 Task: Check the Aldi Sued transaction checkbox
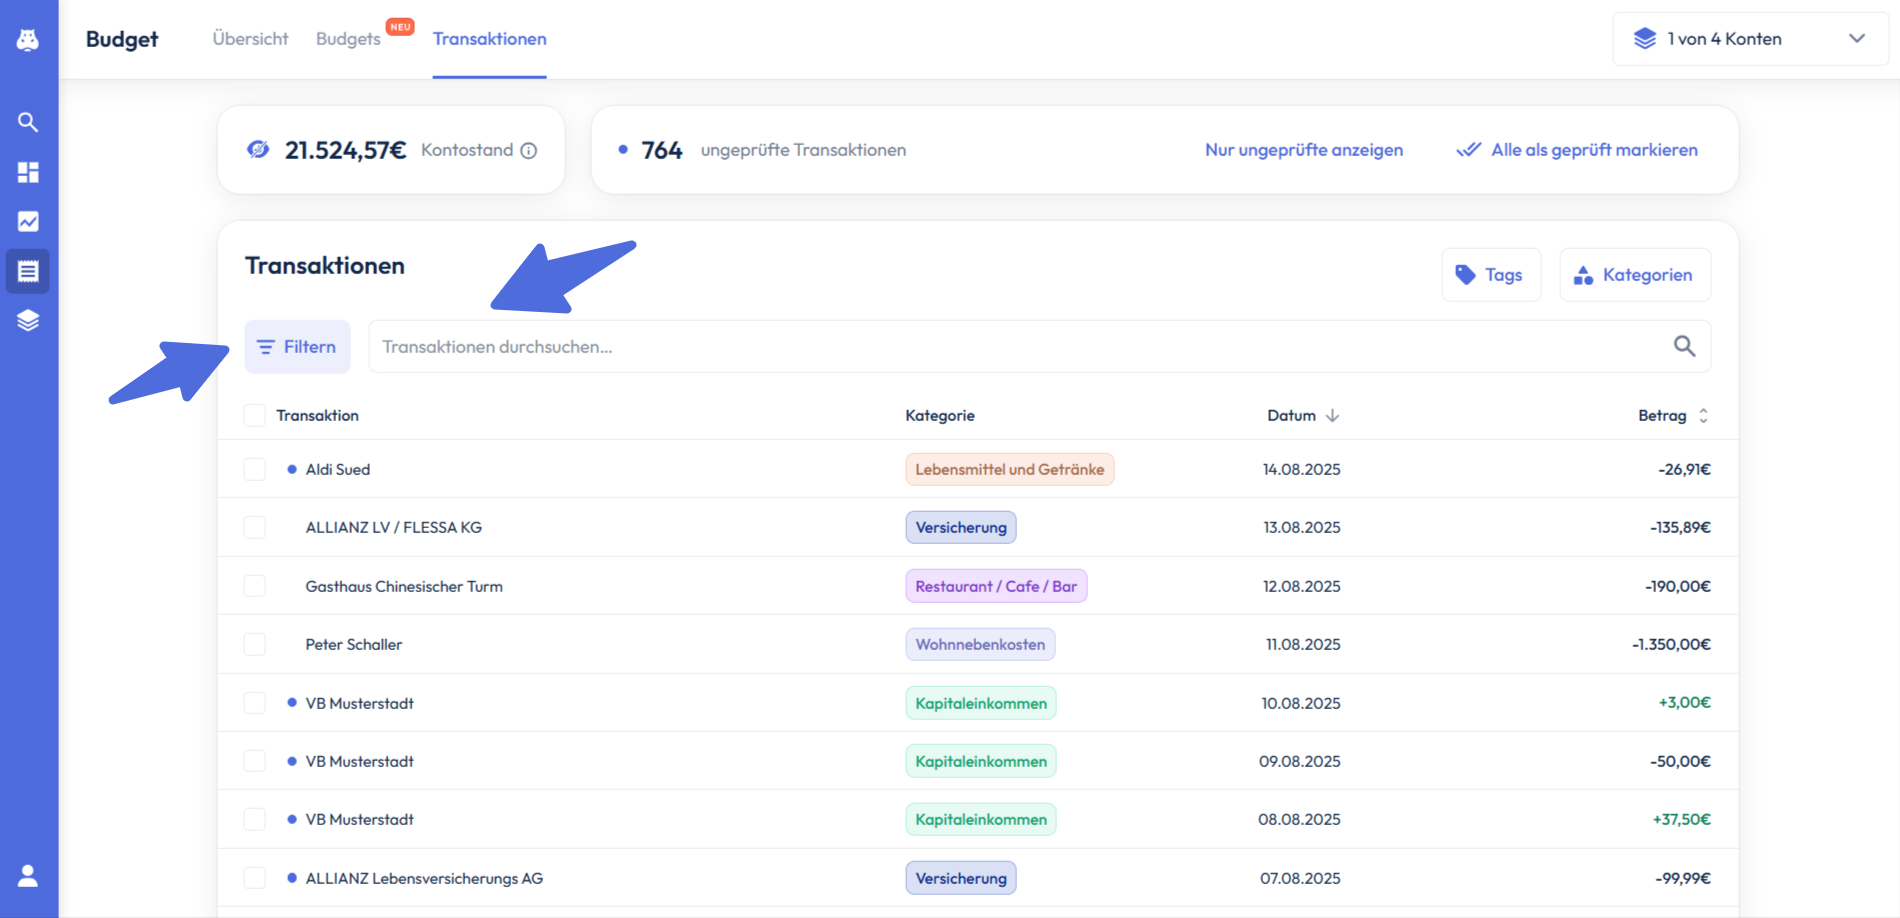tap(255, 470)
